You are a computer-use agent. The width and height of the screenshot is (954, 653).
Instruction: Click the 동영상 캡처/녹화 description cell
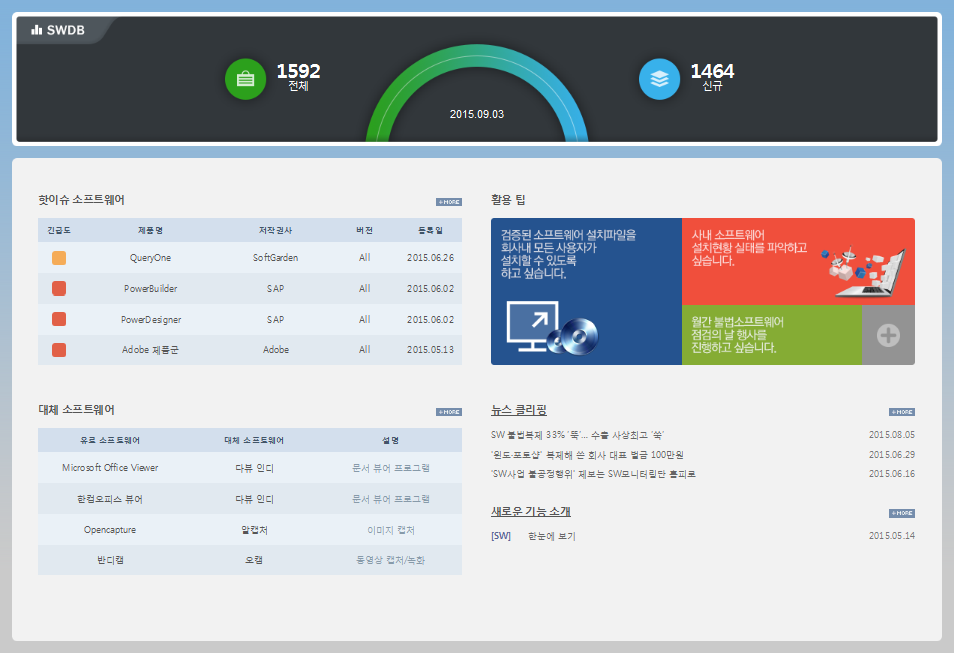(391, 560)
